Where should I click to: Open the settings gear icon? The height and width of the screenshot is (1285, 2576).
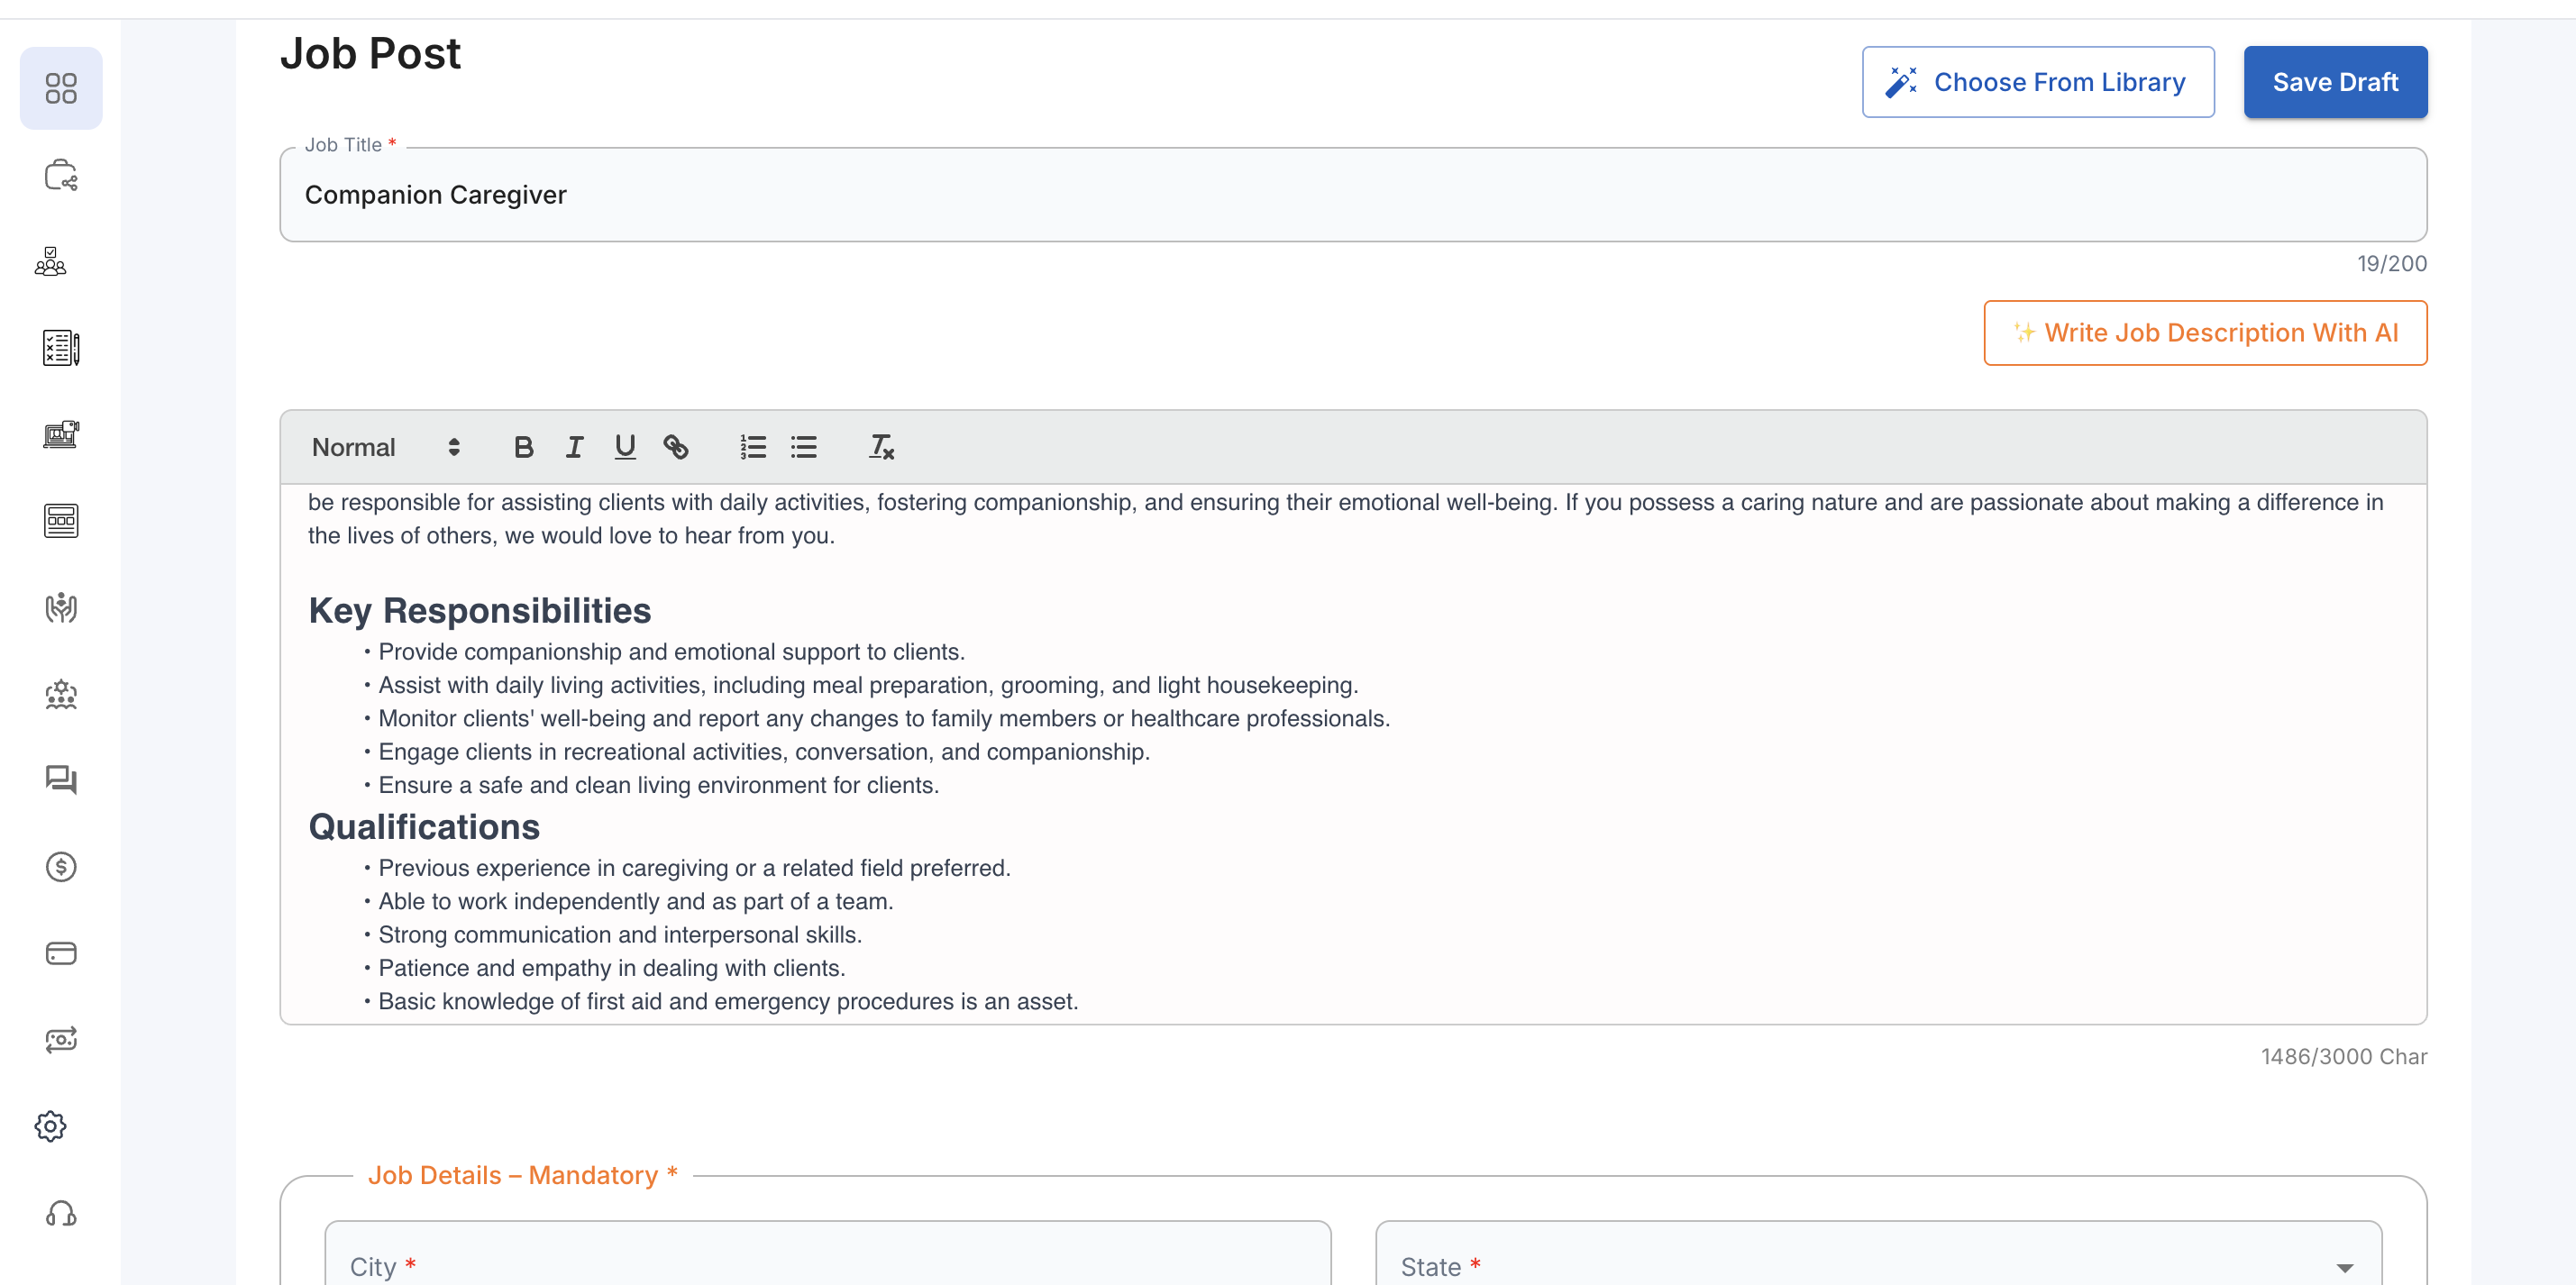[51, 1126]
